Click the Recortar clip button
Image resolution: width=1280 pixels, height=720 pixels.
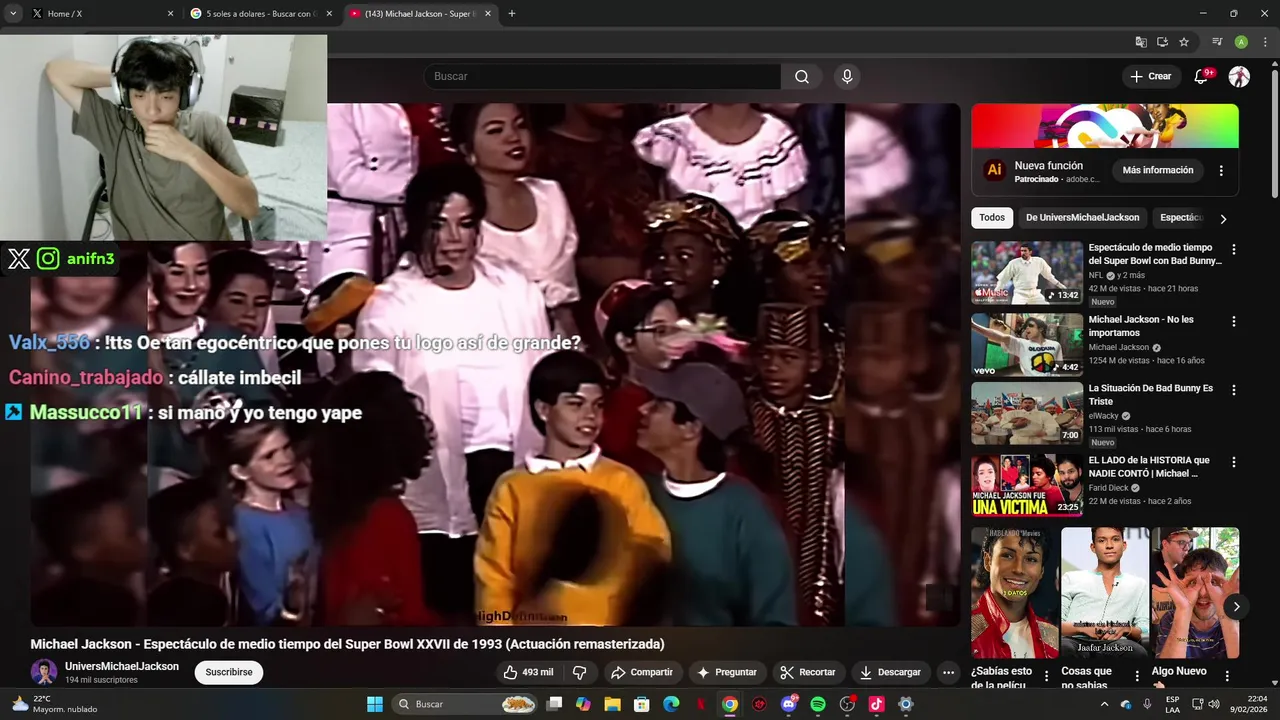click(x=808, y=672)
